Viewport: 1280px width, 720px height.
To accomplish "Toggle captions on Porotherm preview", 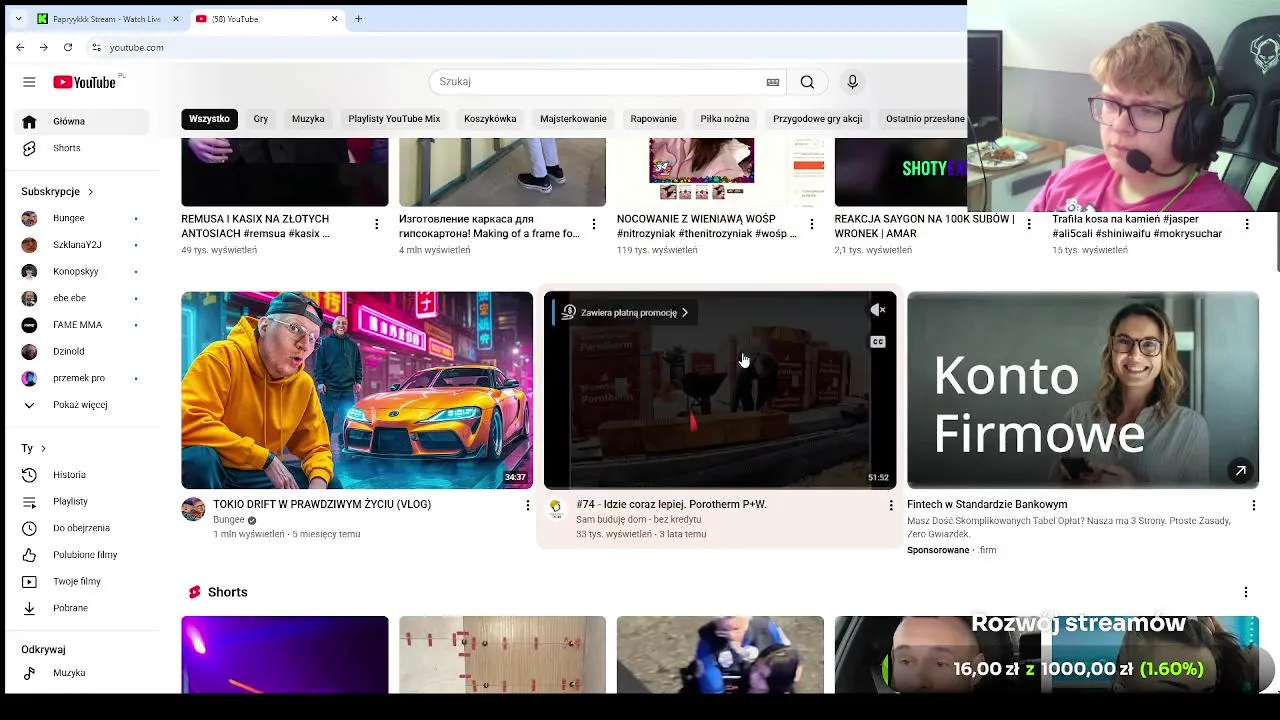I will click(x=878, y=342).
